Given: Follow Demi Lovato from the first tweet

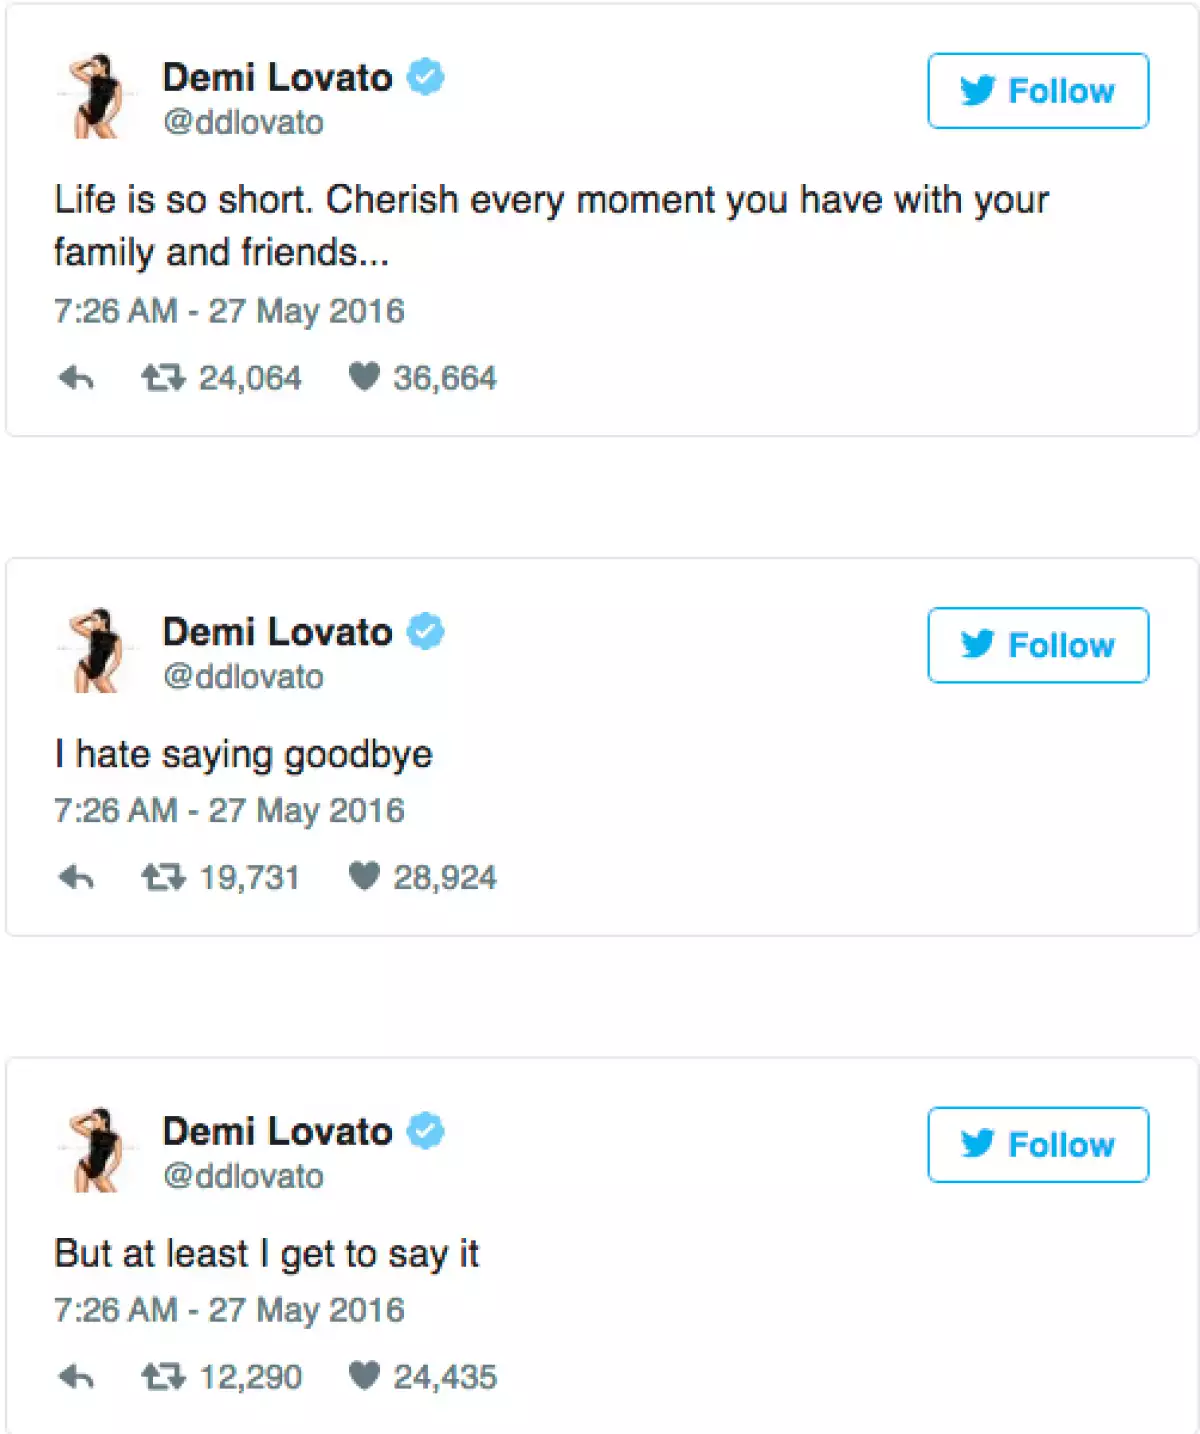Looking at the screenshot, I should coord(1038,91).
